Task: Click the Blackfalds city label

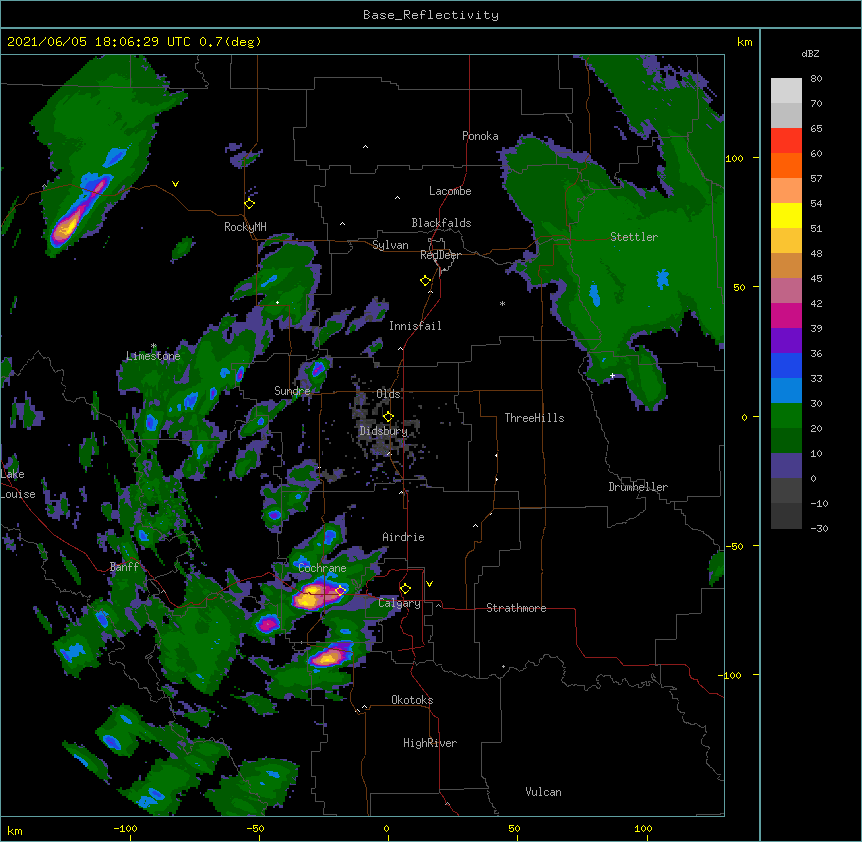Action: pyautogui.click(x=441, y=223)
